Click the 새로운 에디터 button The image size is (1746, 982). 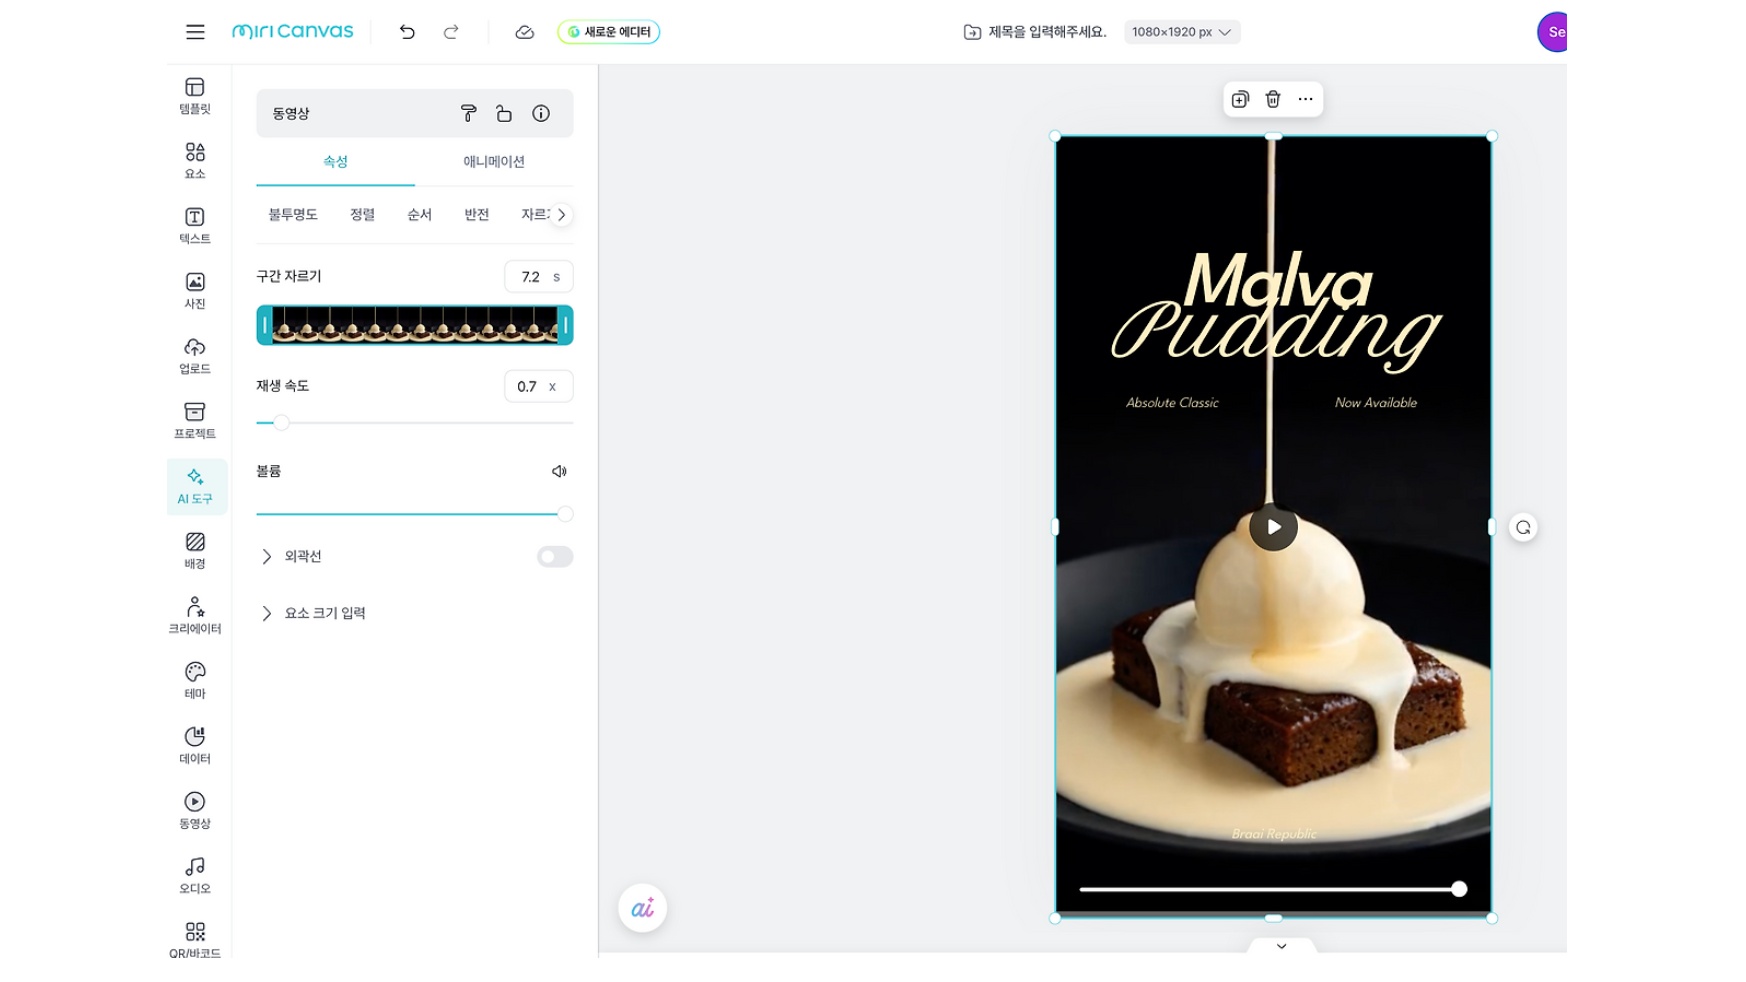tap(608, 32)
